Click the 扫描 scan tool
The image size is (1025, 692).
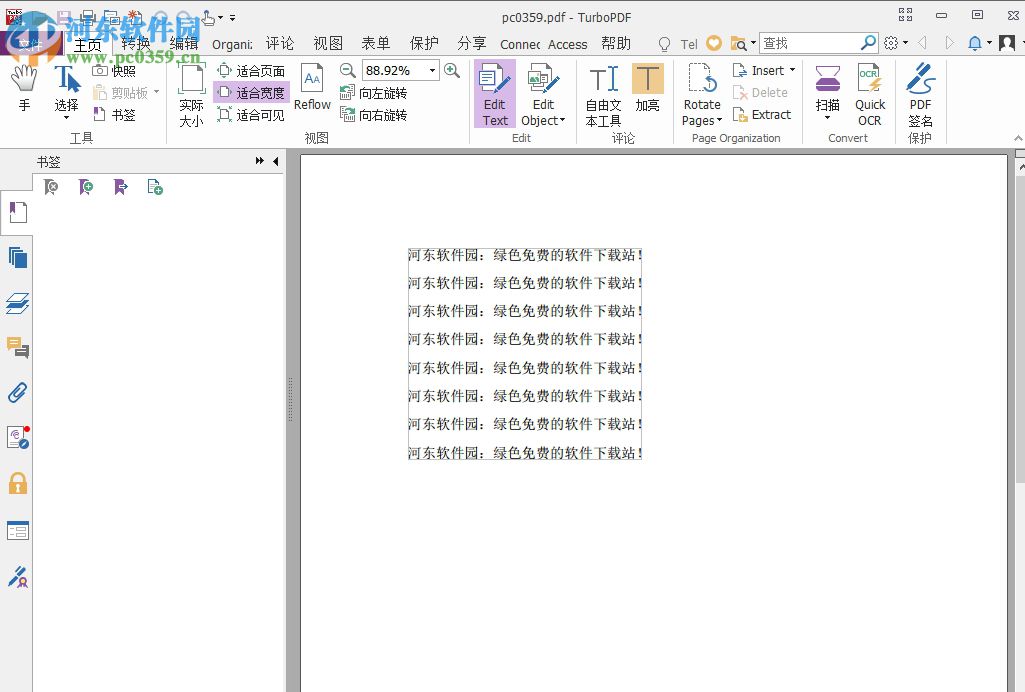(827, 90)
